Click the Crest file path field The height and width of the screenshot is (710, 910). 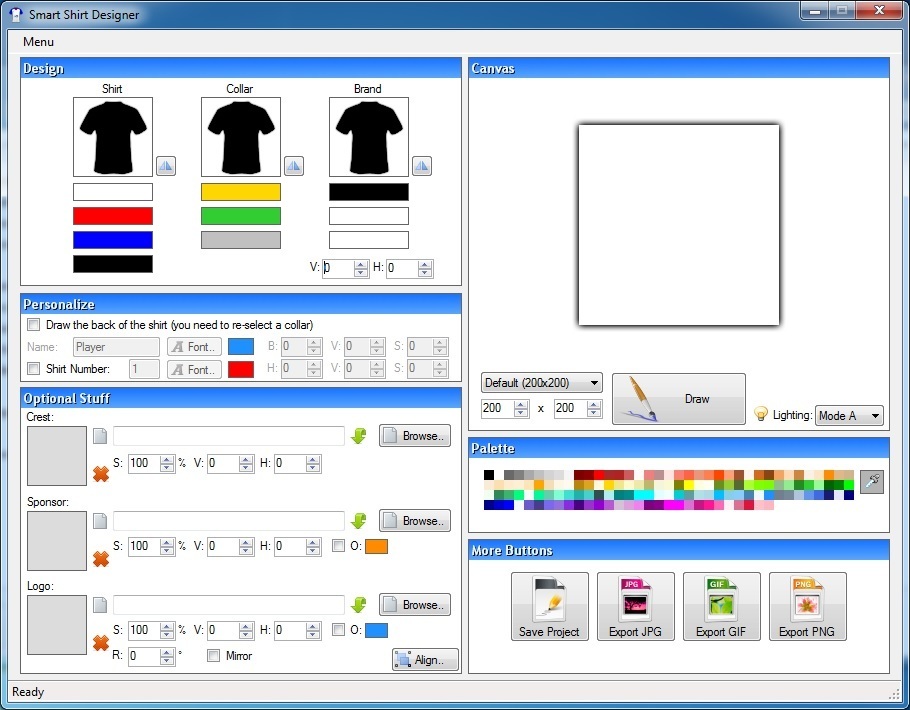(x=229, y=436)
